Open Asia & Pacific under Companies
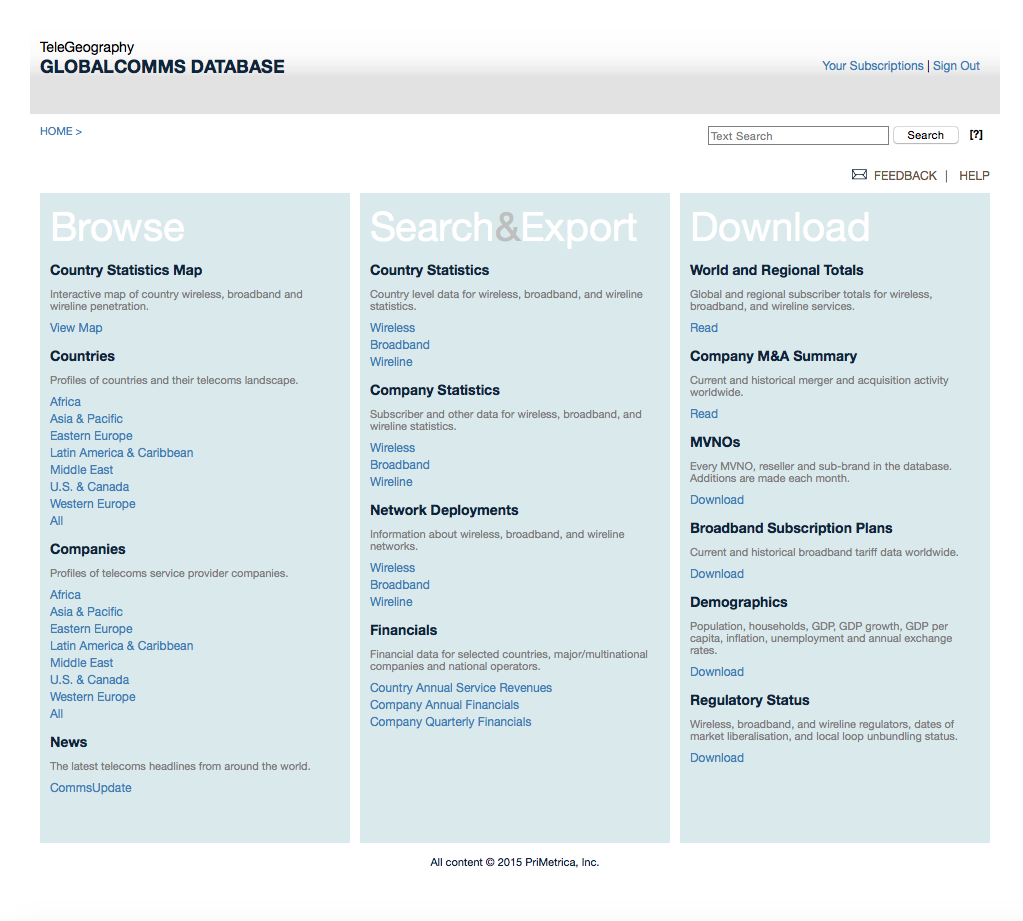Screen dimensions: 1023x921 tap(86, 612)
